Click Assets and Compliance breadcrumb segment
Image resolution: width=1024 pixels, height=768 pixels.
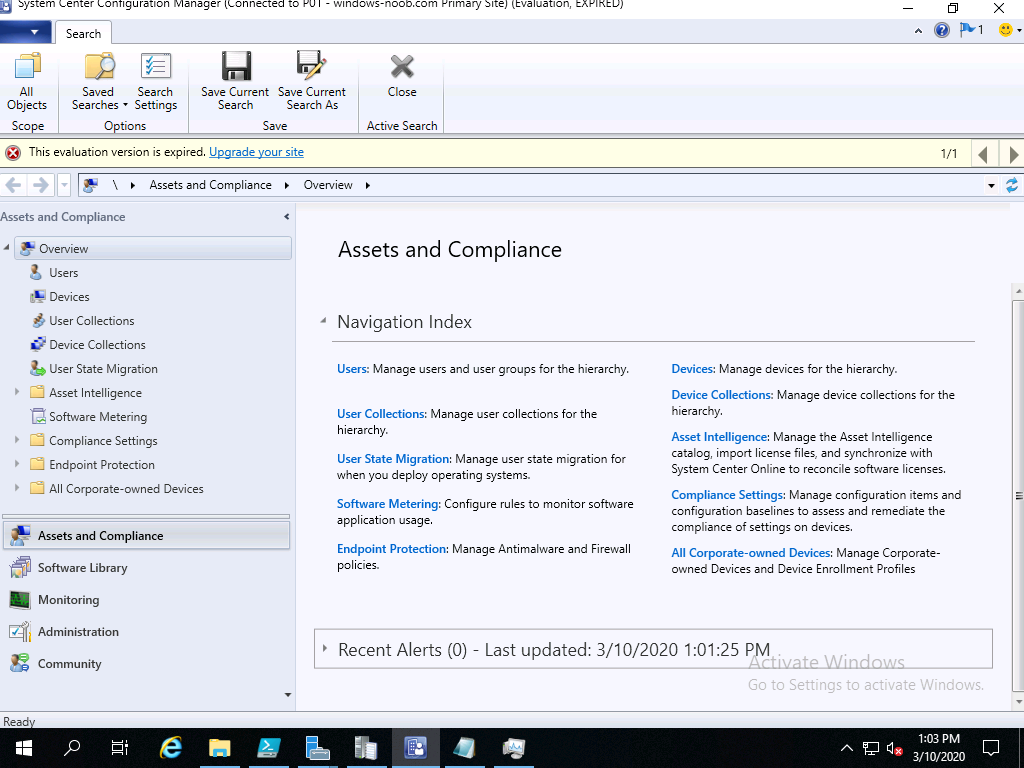point(210,185)
